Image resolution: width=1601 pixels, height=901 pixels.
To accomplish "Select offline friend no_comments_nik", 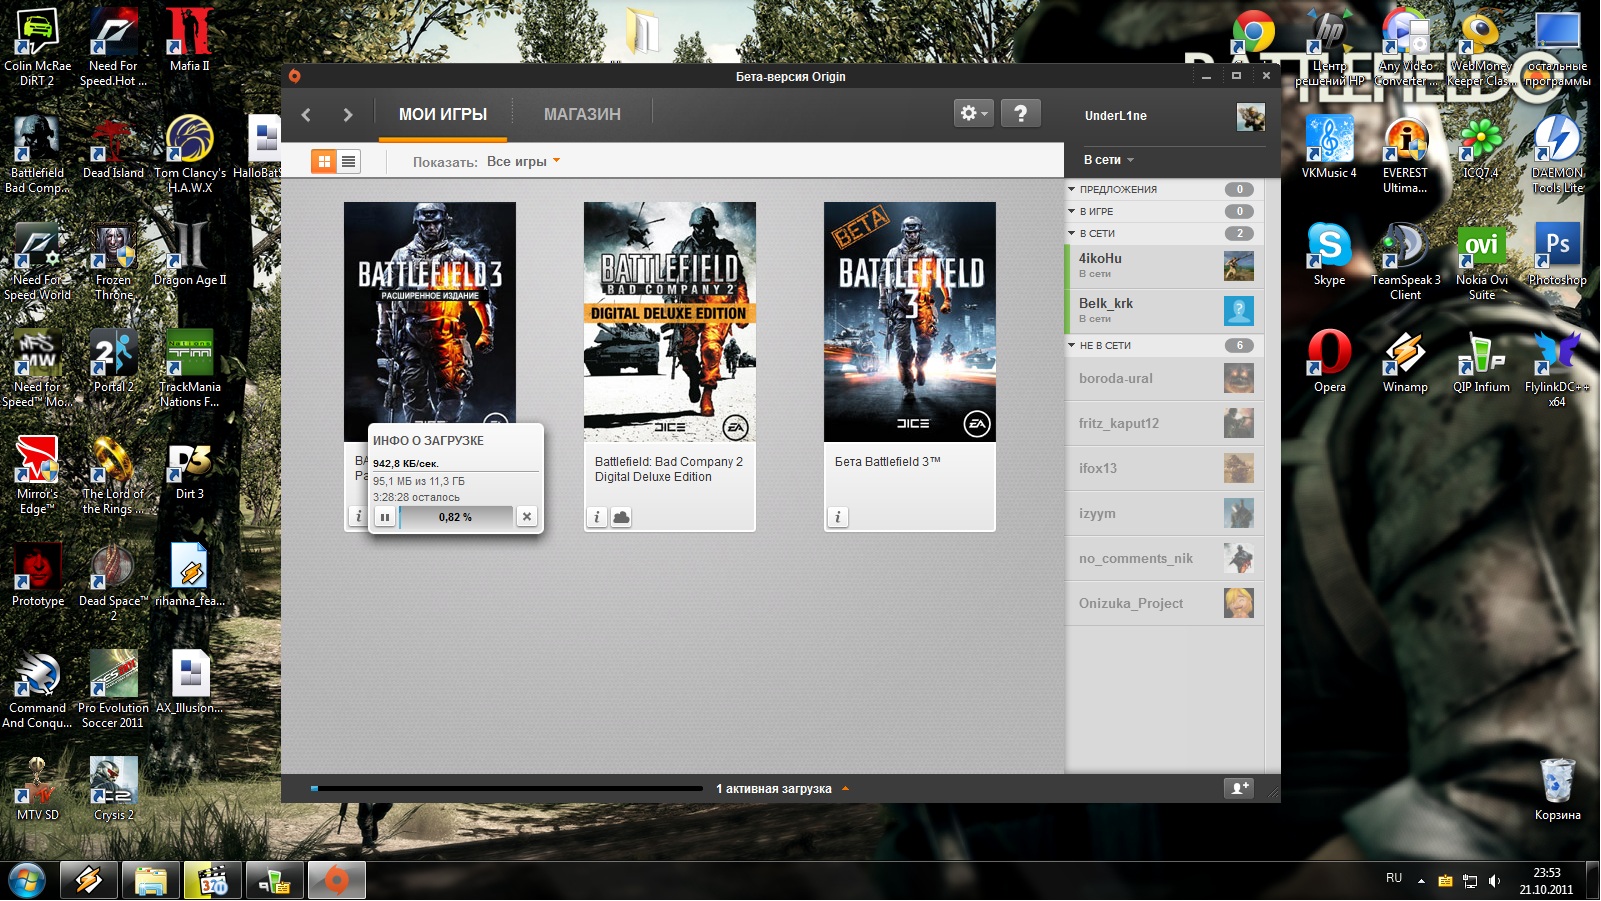I will [x=1165, y=558].
